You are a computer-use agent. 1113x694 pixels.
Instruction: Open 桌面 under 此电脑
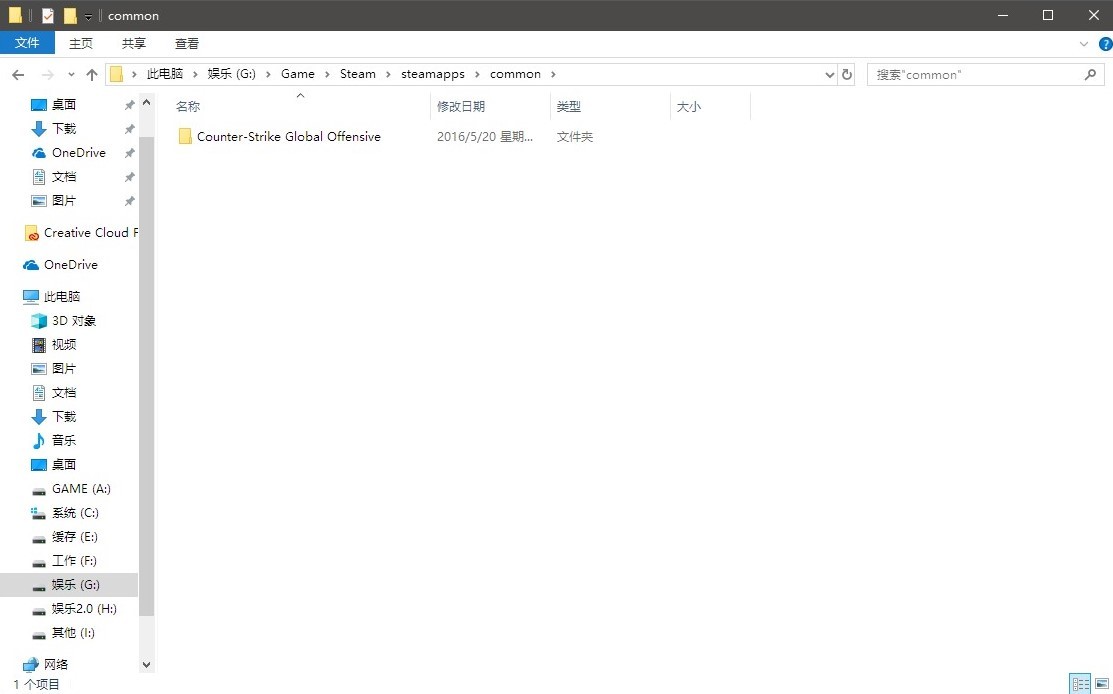tap(64, 465)
